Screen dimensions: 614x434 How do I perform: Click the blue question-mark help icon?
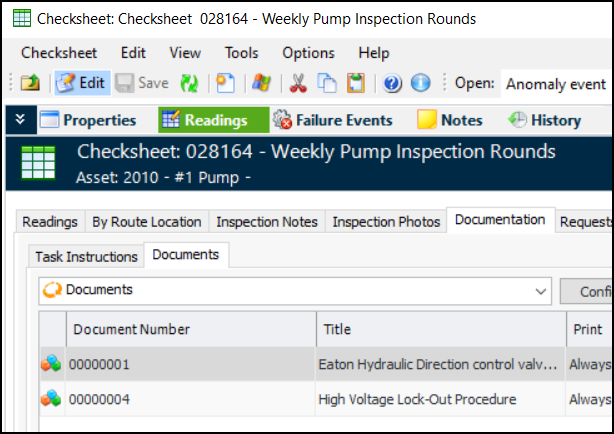click(x=392, y=83)
